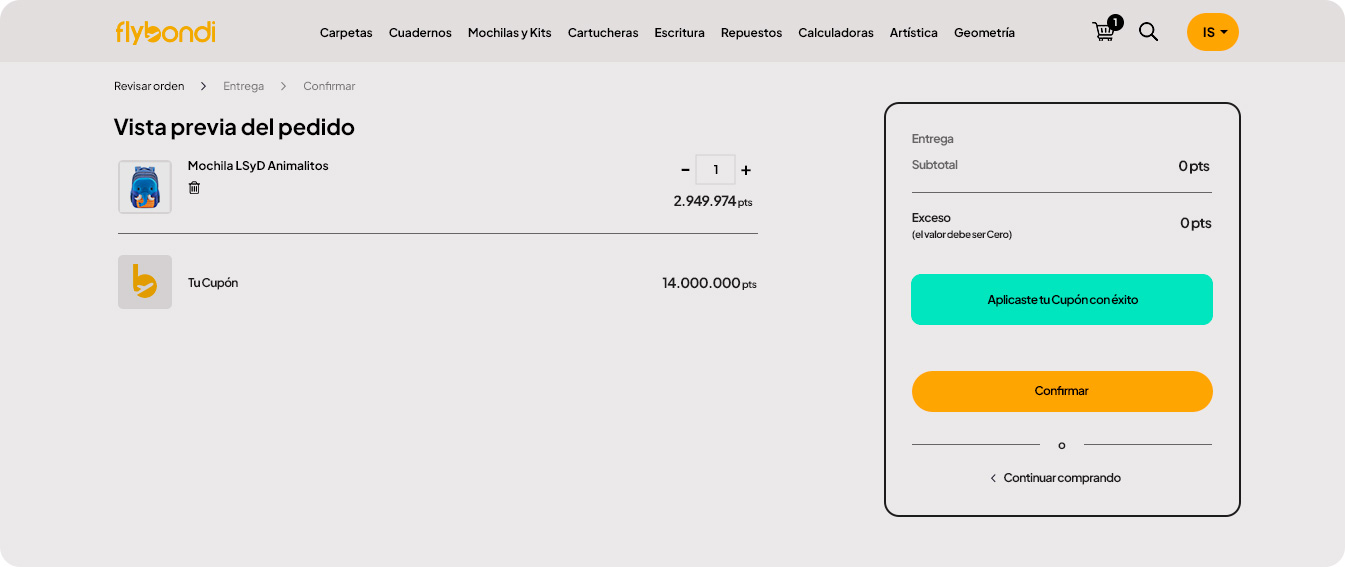Viewport: 1345px width, 567px height.
Task: Click the Flybondi logo
Action: click(x=165, y=32)
